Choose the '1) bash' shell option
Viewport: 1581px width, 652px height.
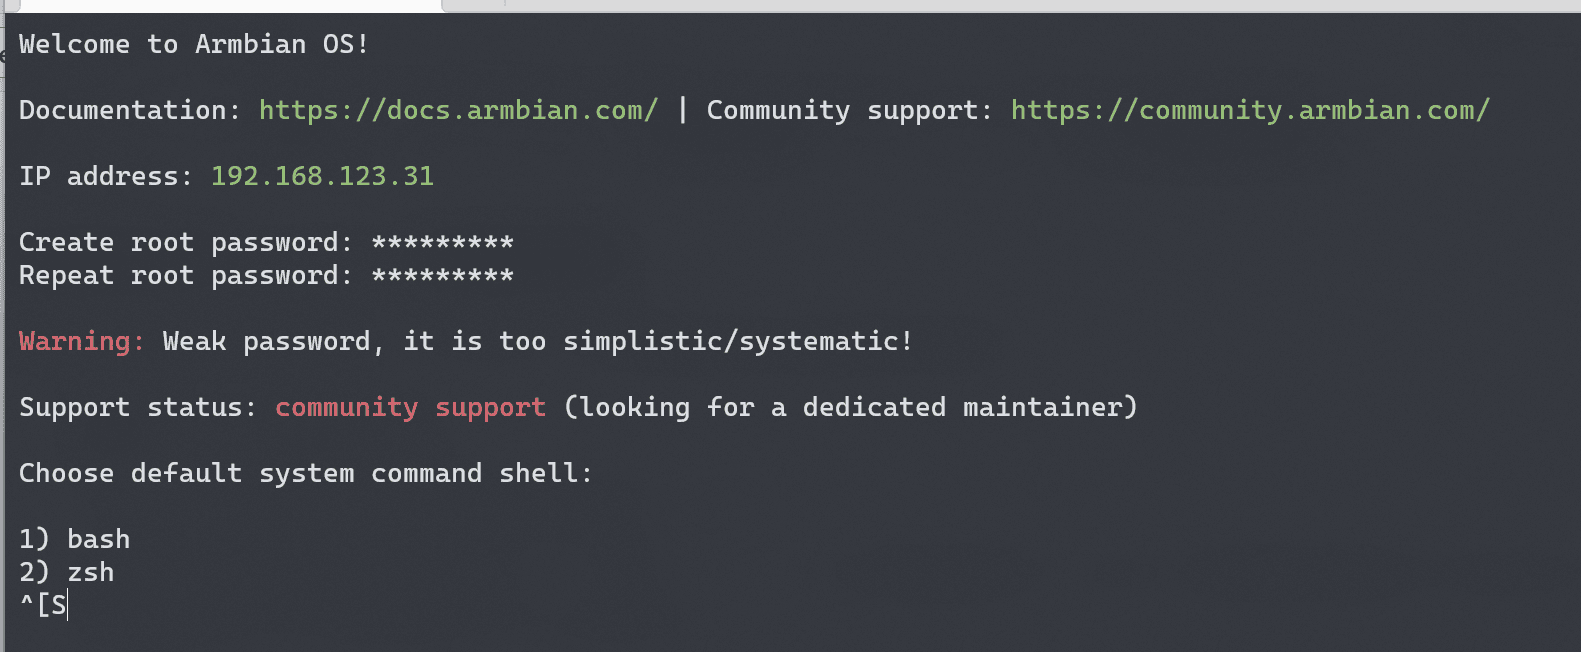[x=74, y=539]
